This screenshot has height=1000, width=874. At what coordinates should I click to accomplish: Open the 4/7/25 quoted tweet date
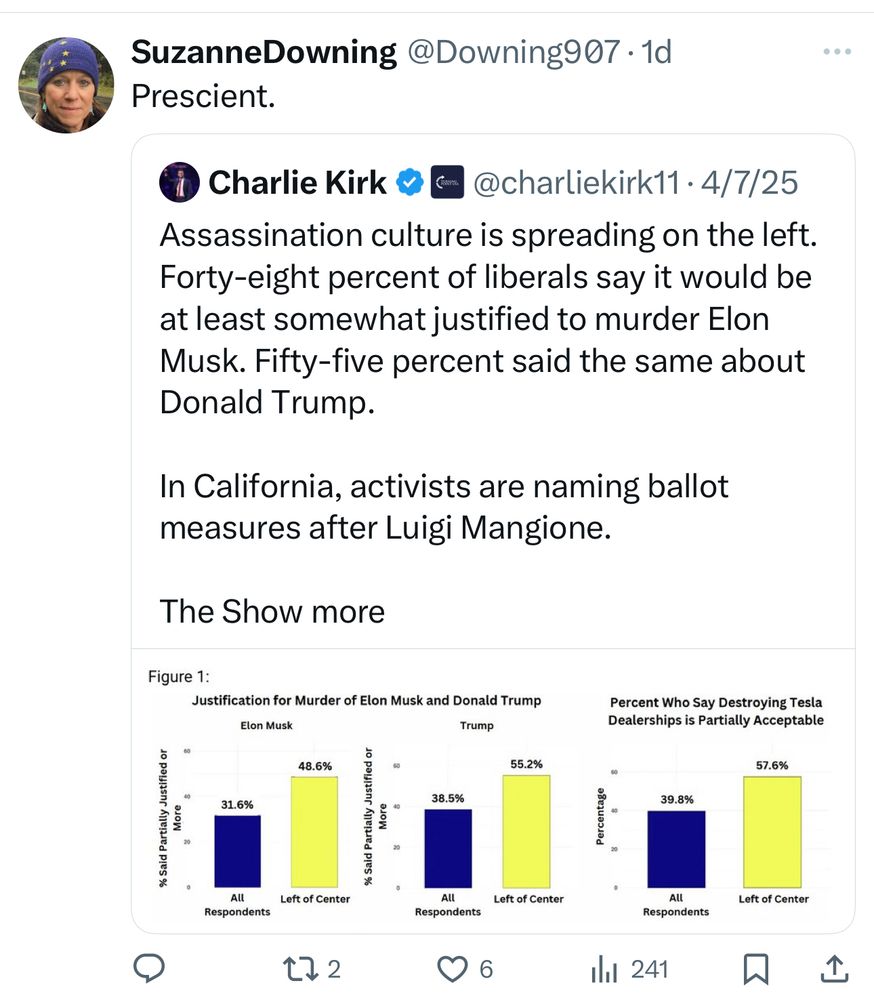point(752,183)
